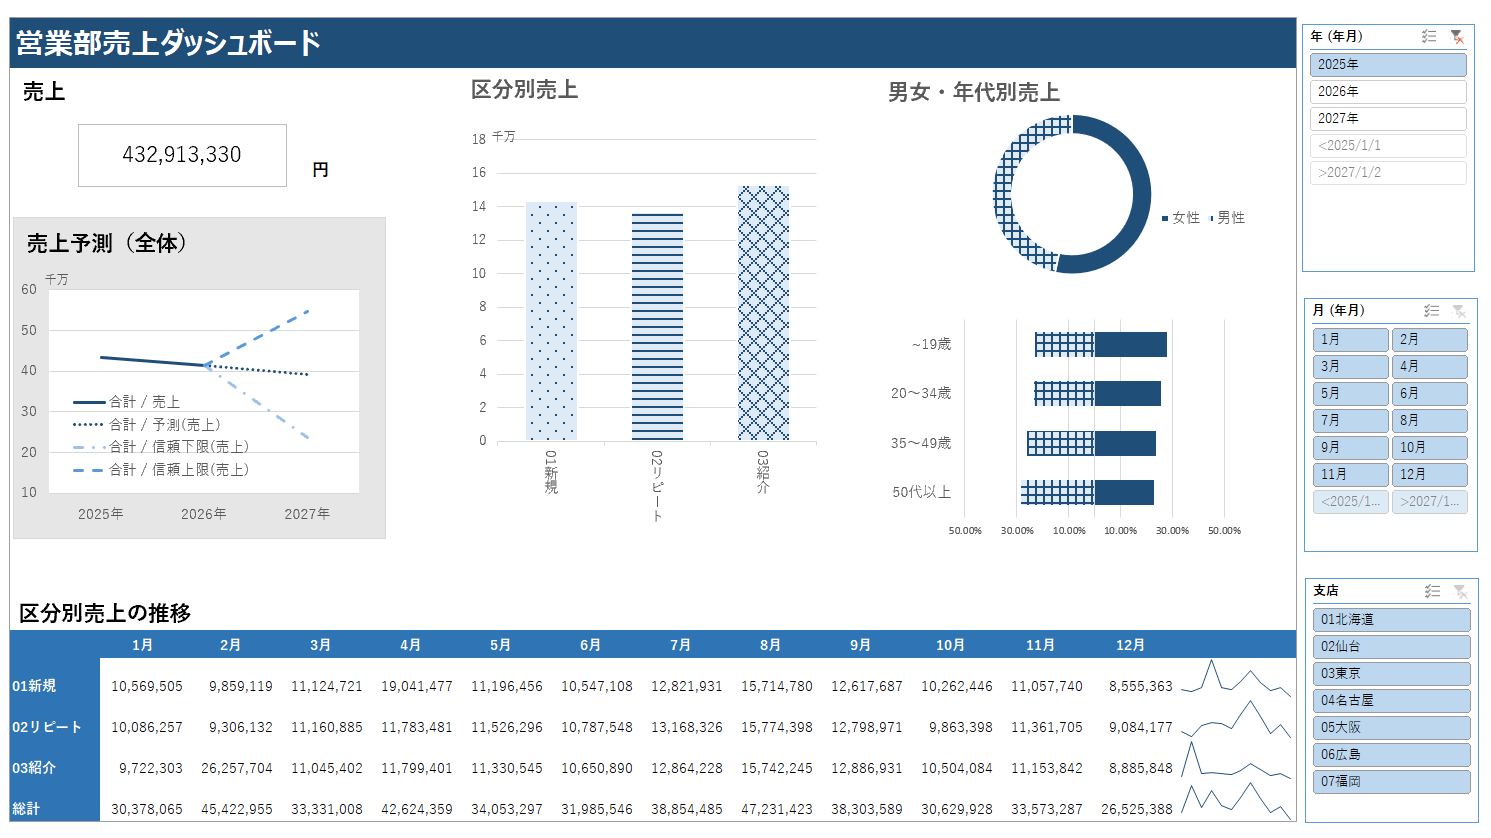This screenshot has width=1491, height=838.
Task: Click the 女性 legend color swatch
Action: (x=1165, y=218)
